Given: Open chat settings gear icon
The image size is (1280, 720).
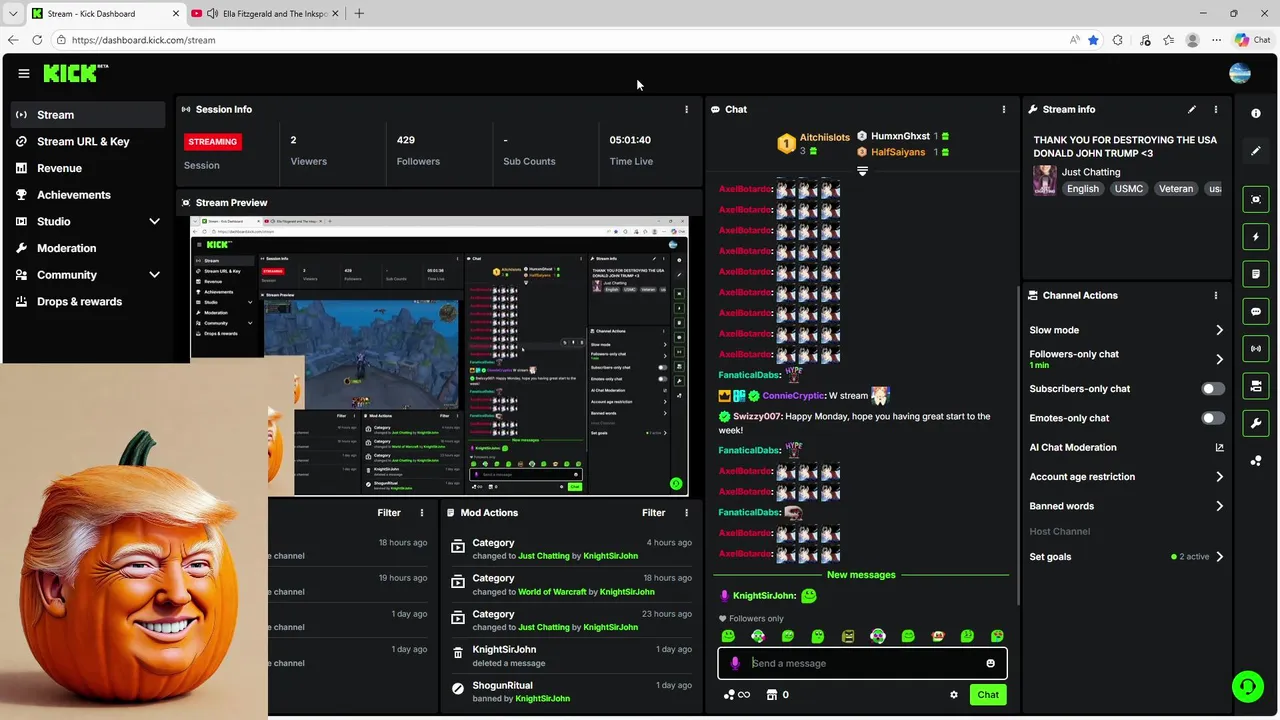Looking at the screenshot, I should pyautogui.click(x=954, y=695).
